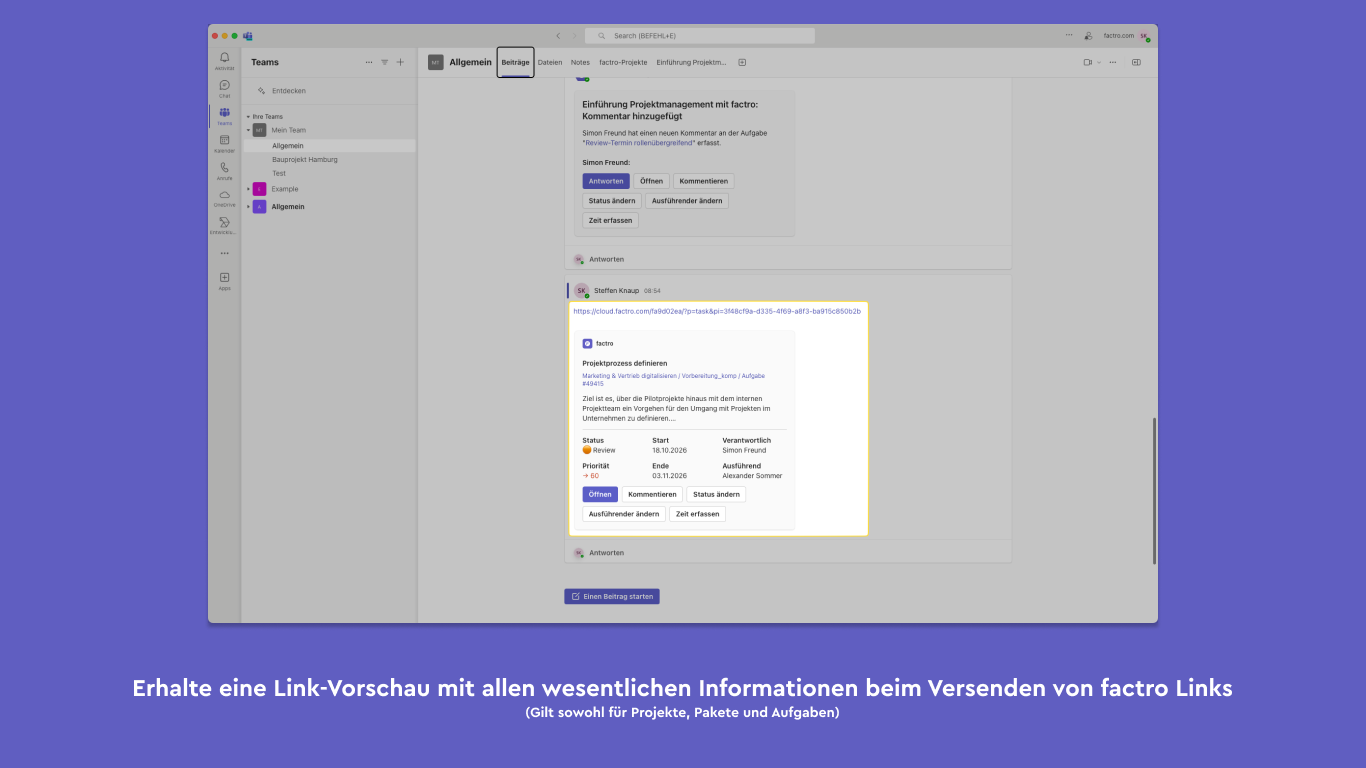Click the filter icon in the Teams header
Image resolution: width=1366 pixels, height=768 pixels.
(x=384, y=62)
